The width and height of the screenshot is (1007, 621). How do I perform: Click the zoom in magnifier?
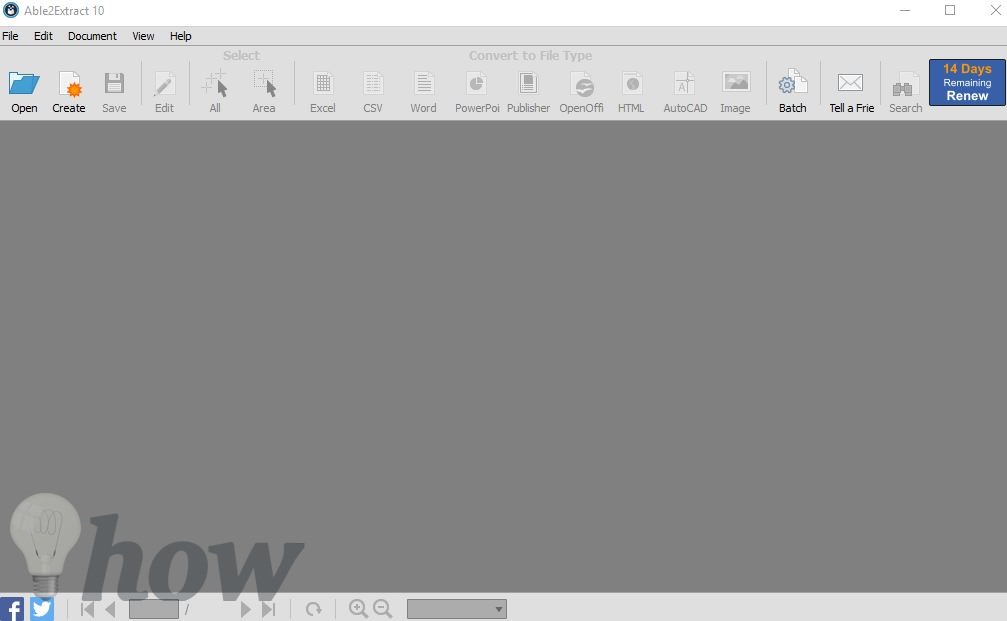pyautogui.click(x=358, y=609)
